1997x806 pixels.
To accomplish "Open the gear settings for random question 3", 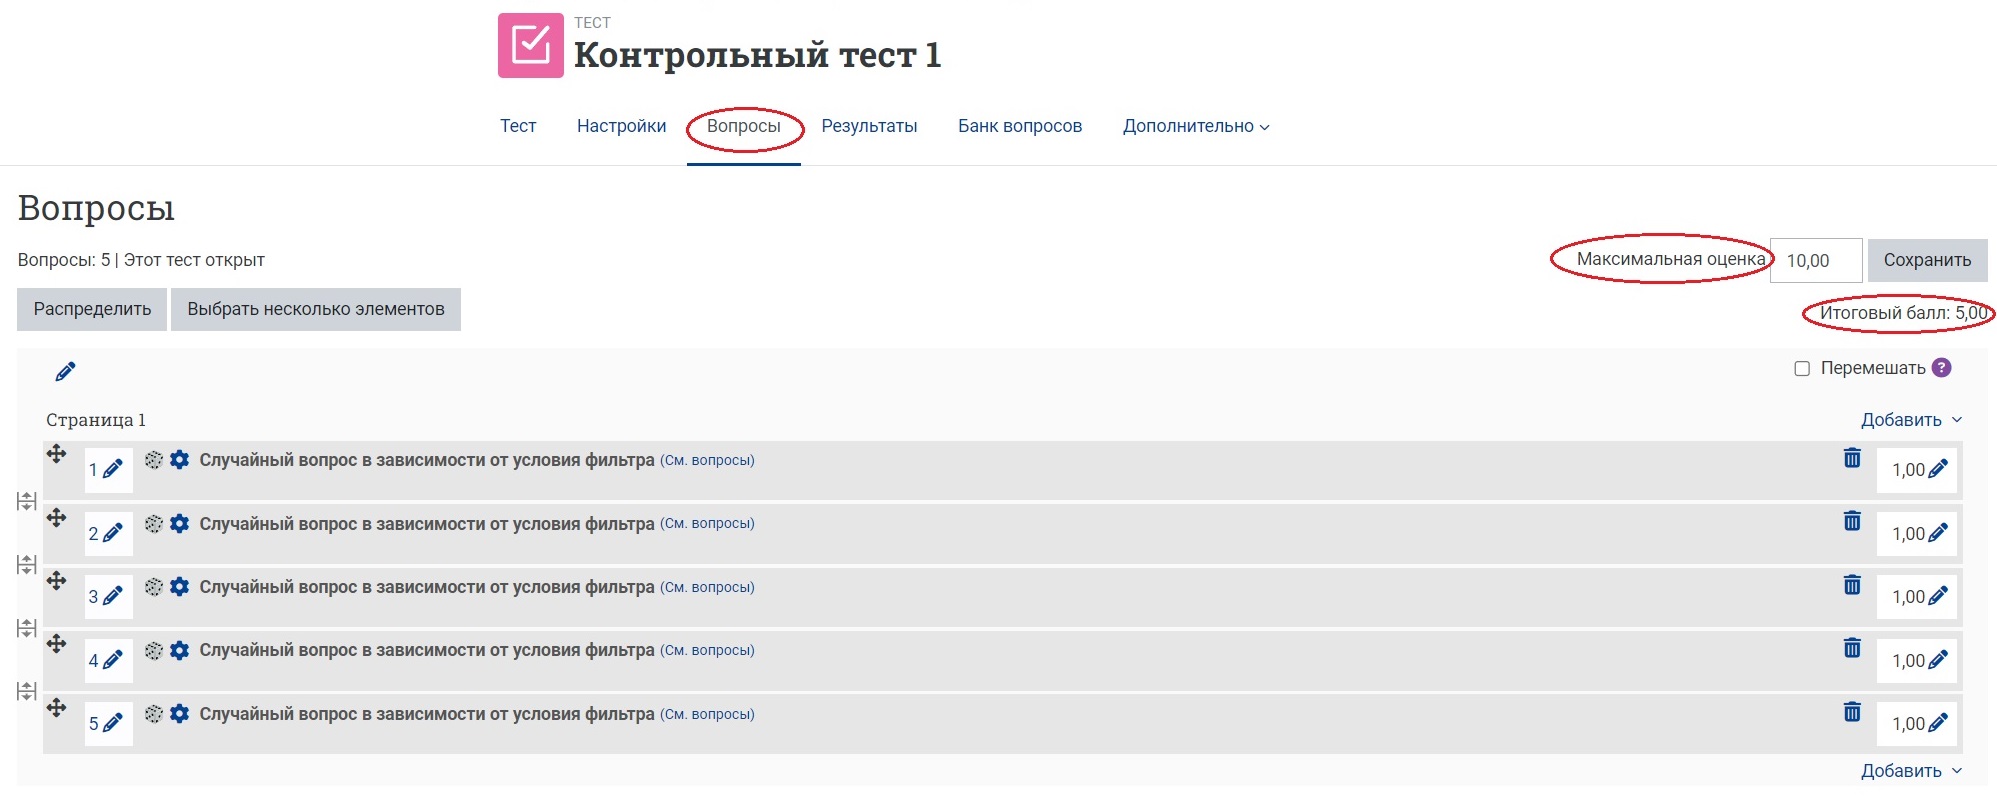I will (180, 587).
